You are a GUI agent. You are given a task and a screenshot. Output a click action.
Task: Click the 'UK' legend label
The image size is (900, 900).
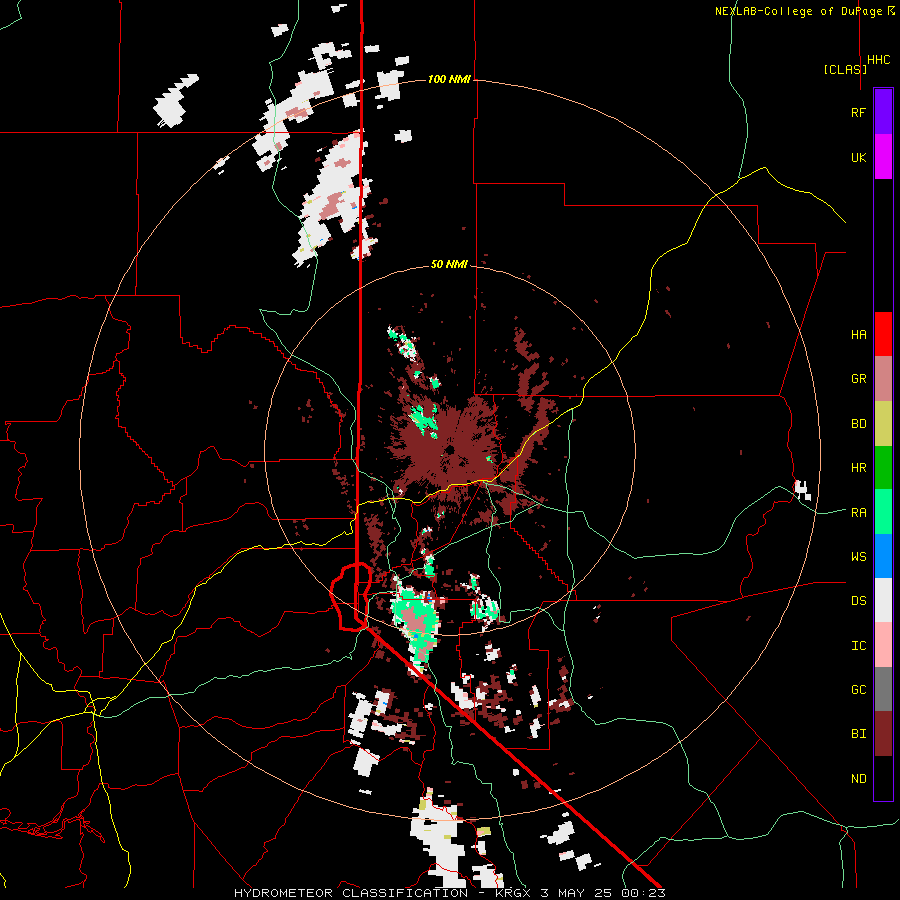coord(858,157)
